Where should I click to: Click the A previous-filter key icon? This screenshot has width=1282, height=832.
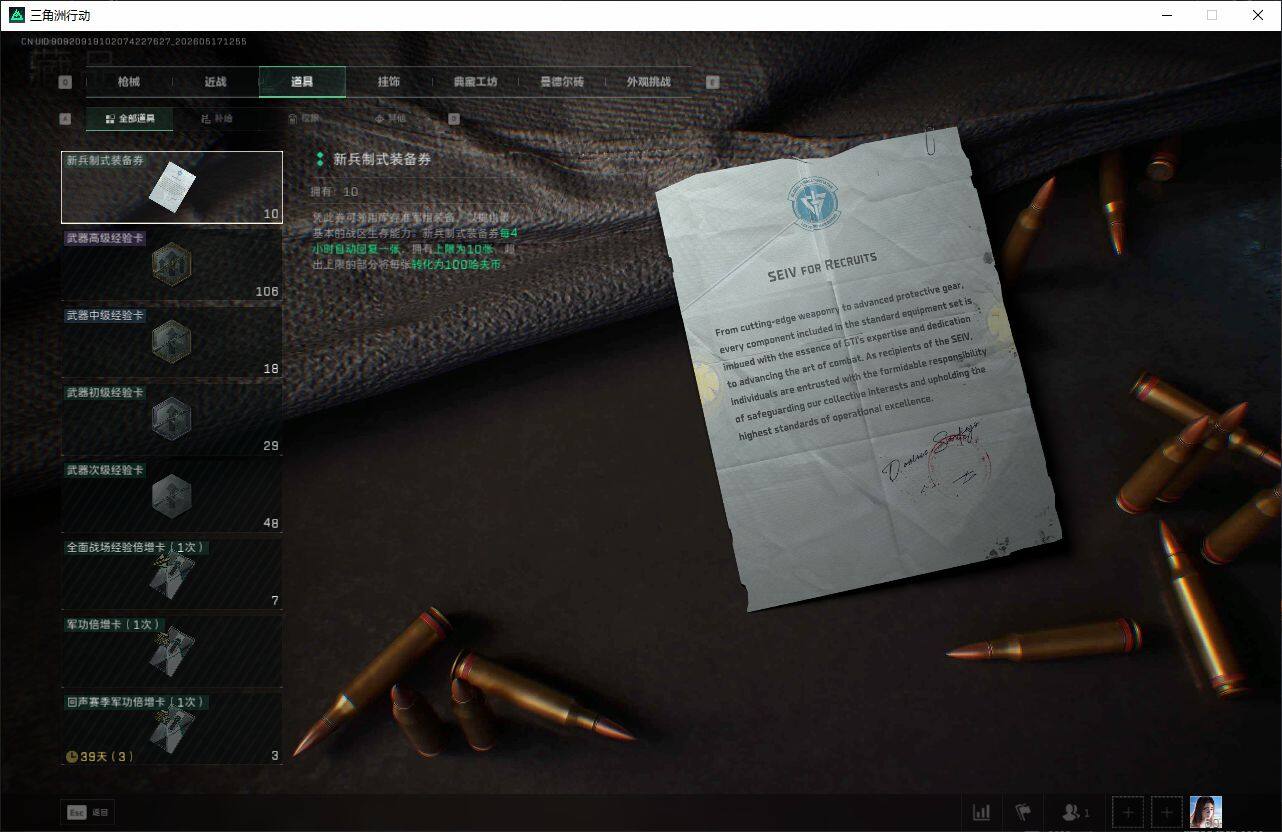coord(65,119)
